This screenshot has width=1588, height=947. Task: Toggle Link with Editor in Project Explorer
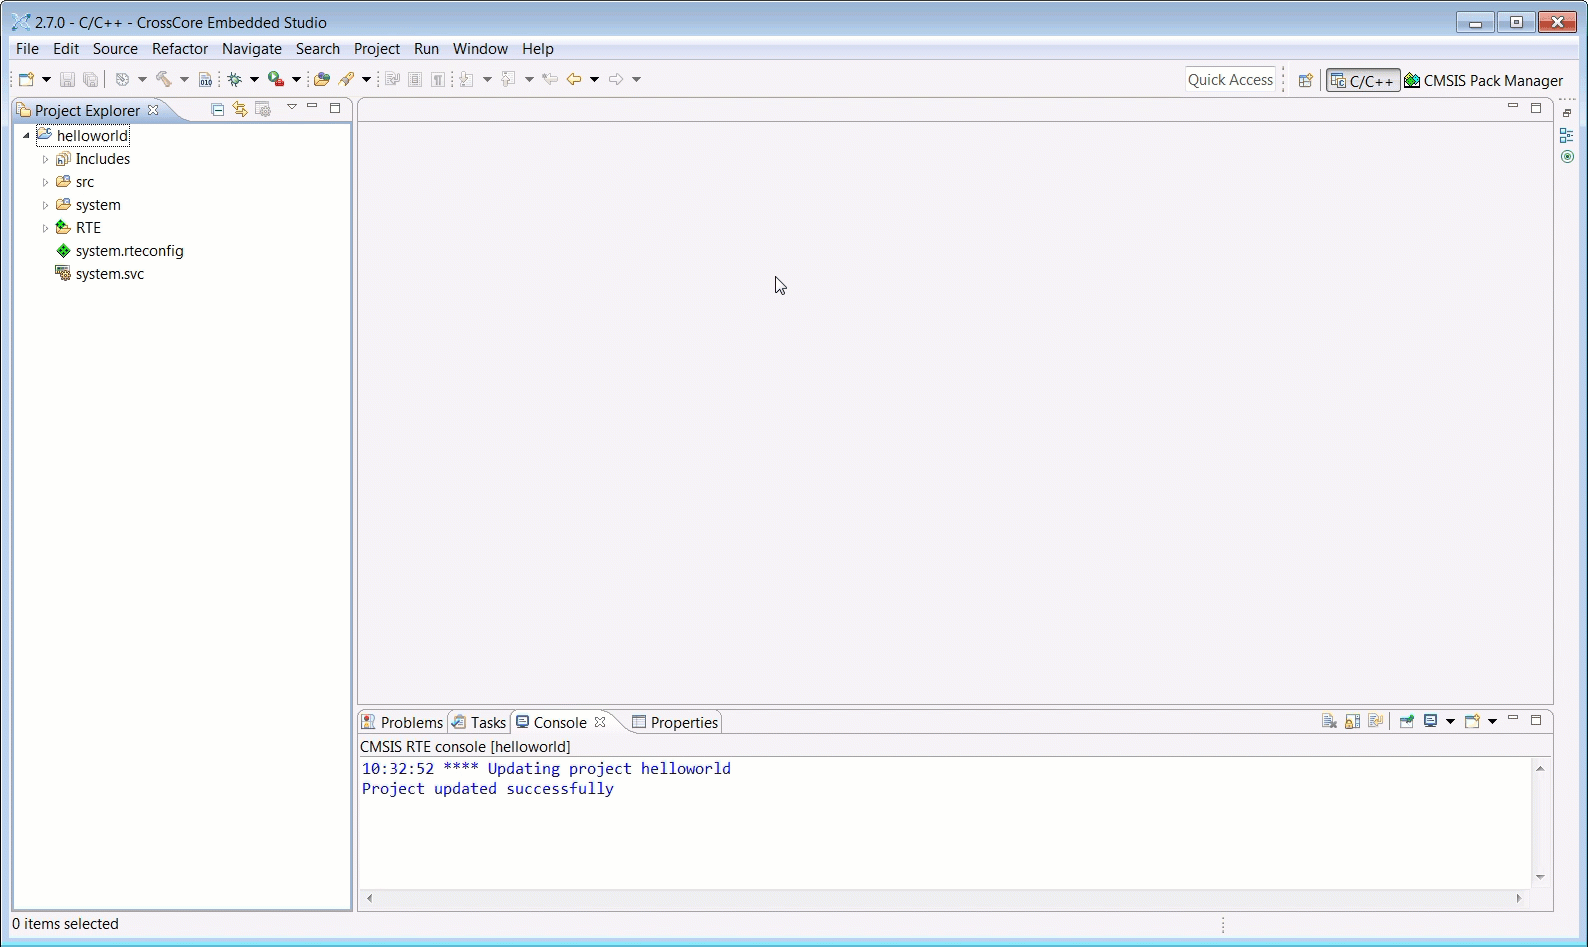click(x=240, y=109)
